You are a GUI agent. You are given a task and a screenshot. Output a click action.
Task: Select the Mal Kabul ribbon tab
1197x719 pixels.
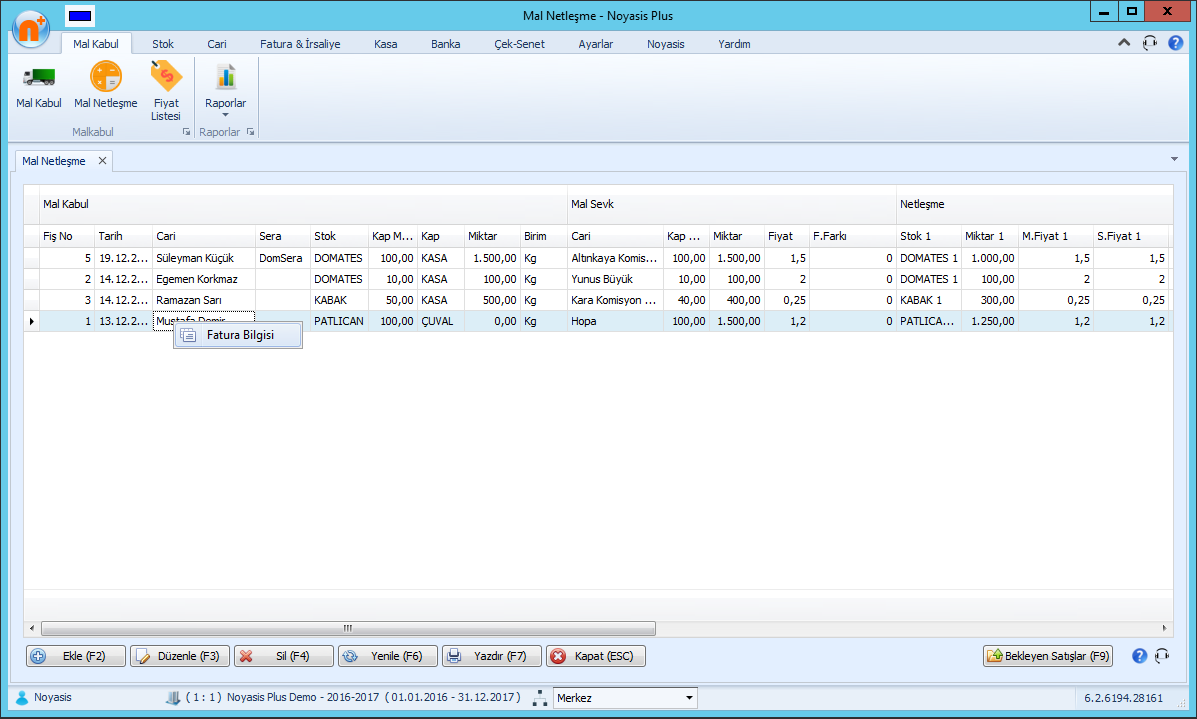(x=96, y=44)
